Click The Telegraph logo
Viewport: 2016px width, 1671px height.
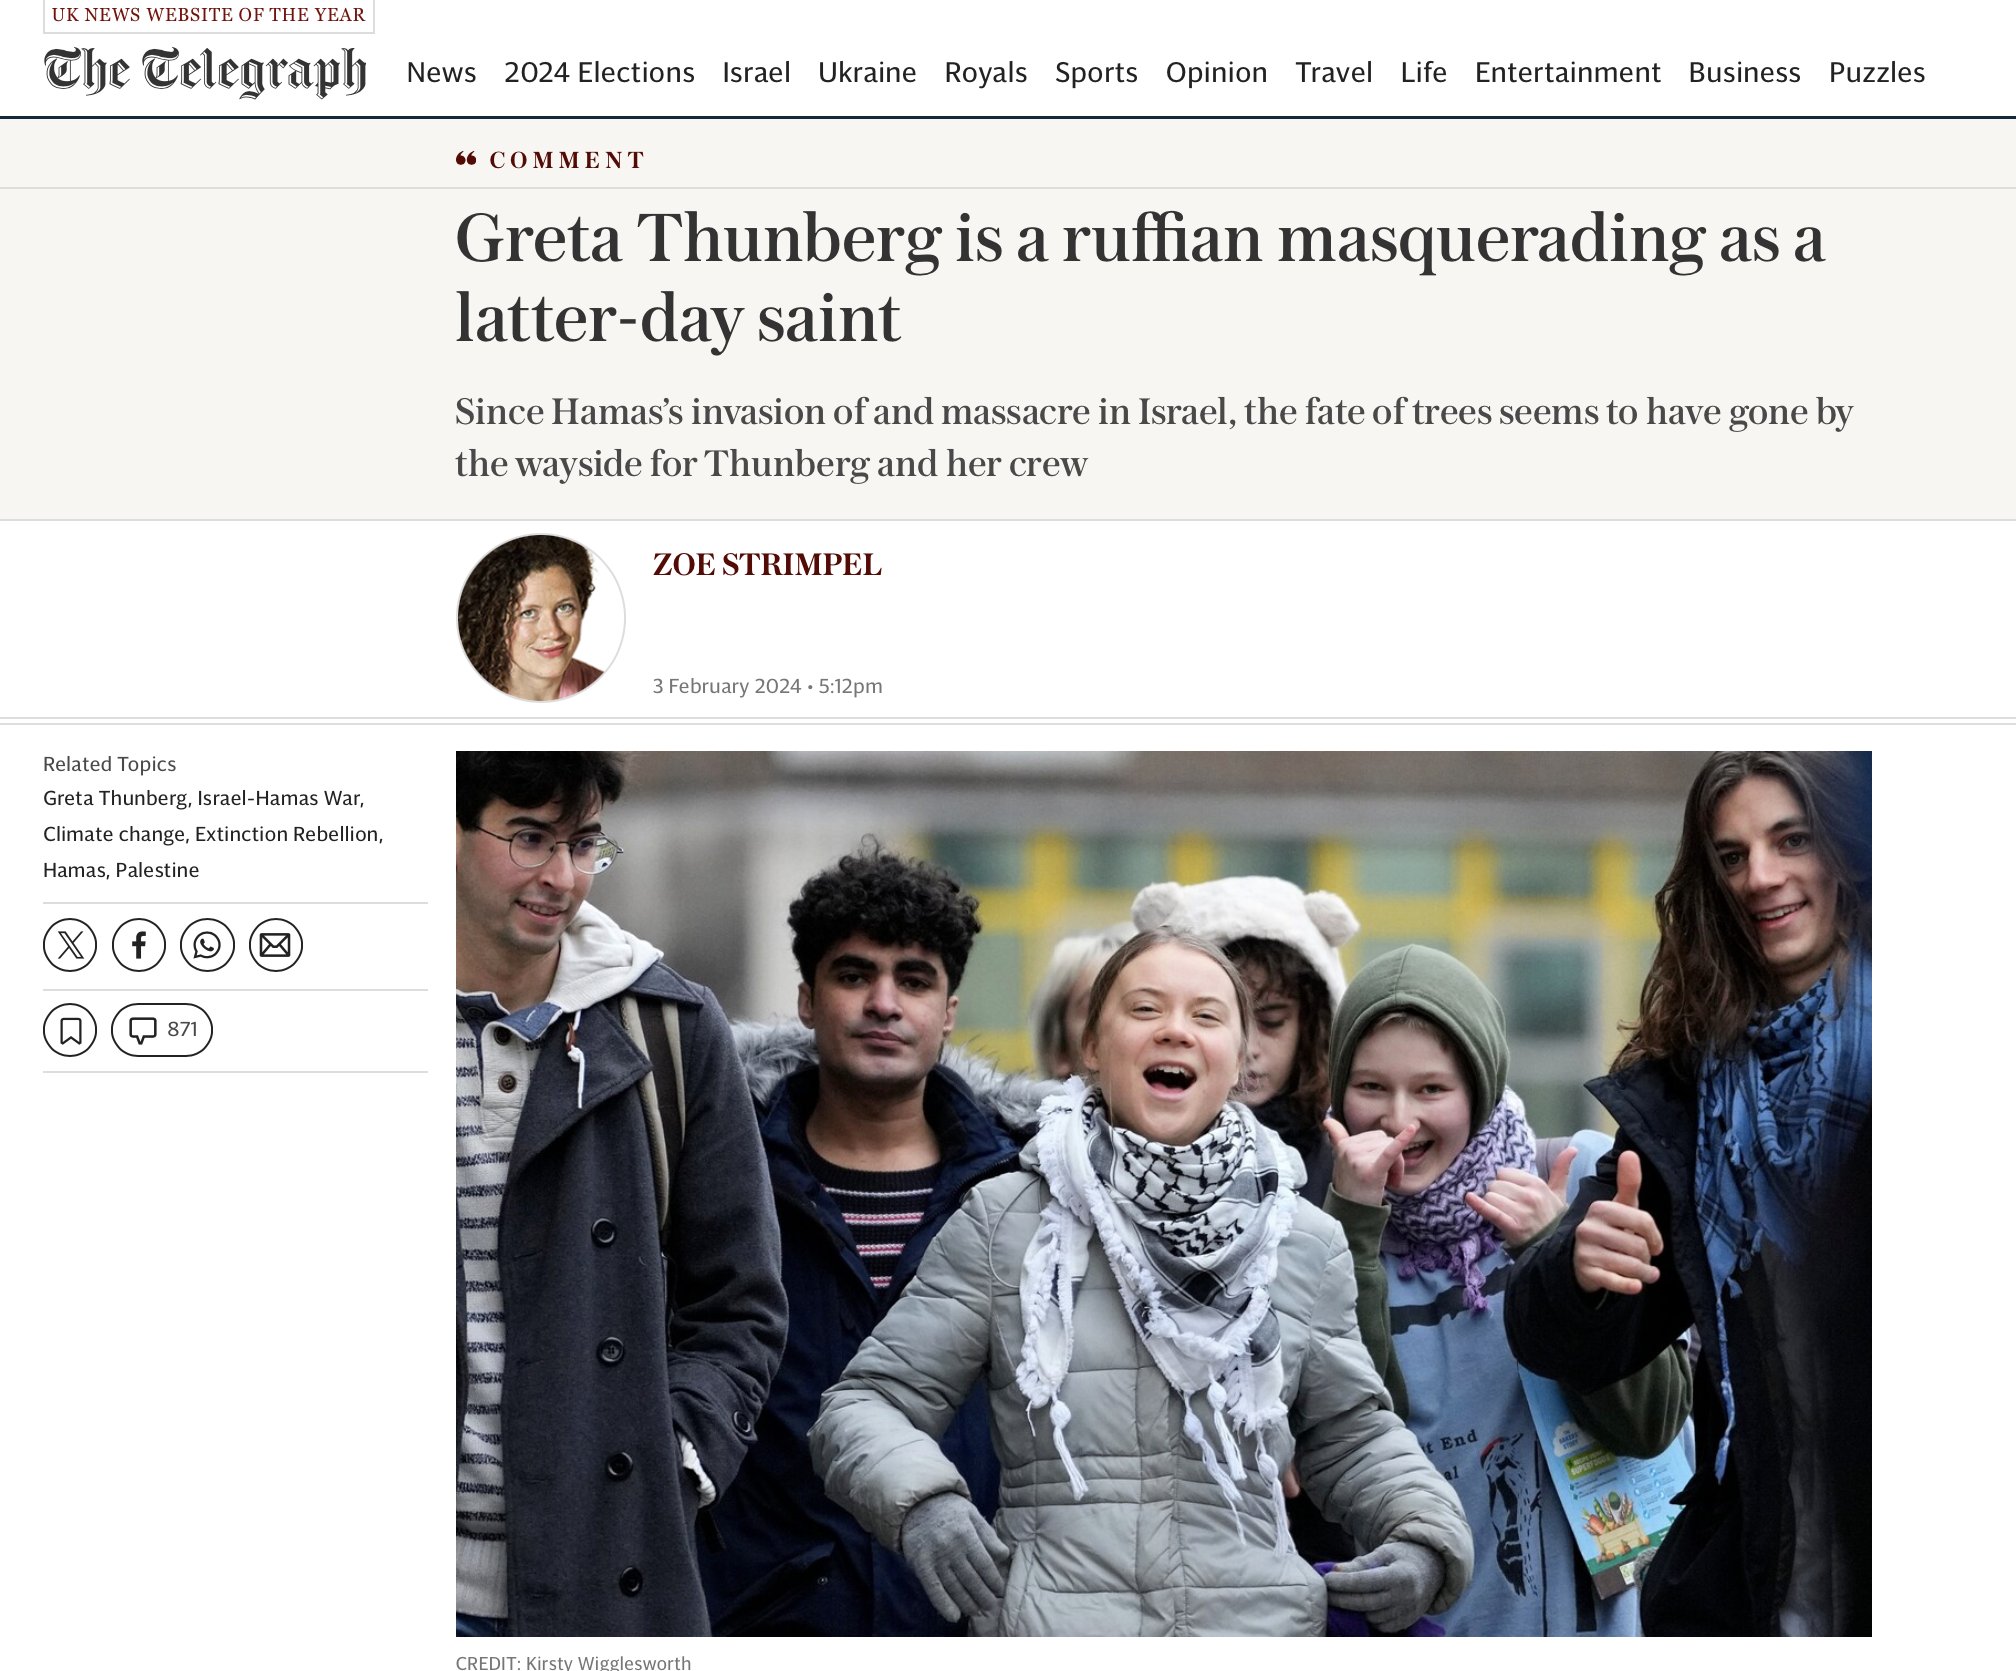pyautogui.click(x=205, y=71)
